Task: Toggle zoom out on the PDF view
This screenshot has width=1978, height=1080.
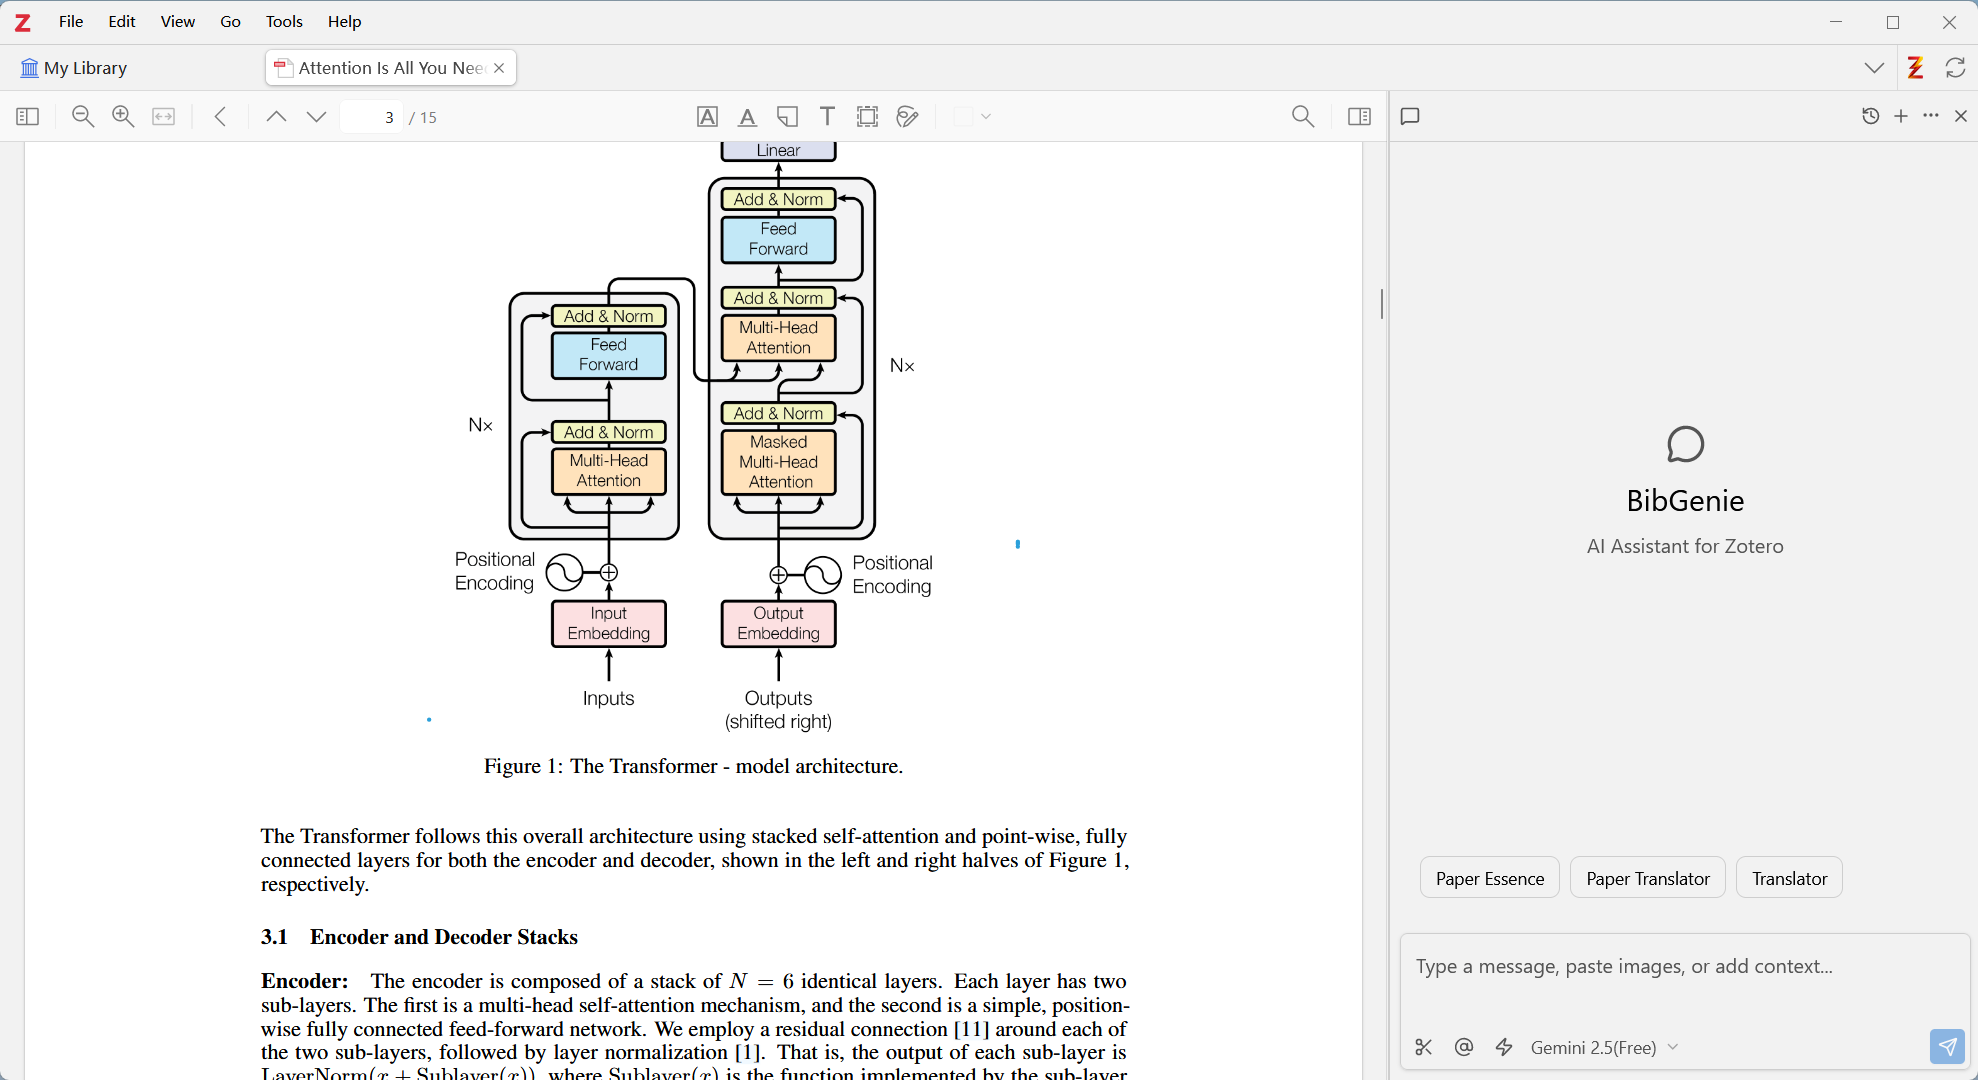Action: point(83,116)
